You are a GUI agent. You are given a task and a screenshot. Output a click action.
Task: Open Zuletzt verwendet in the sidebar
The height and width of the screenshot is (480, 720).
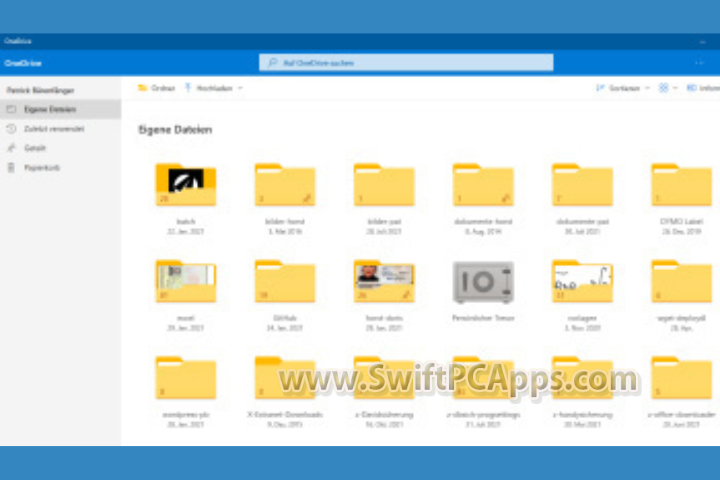tap(60, 129)
